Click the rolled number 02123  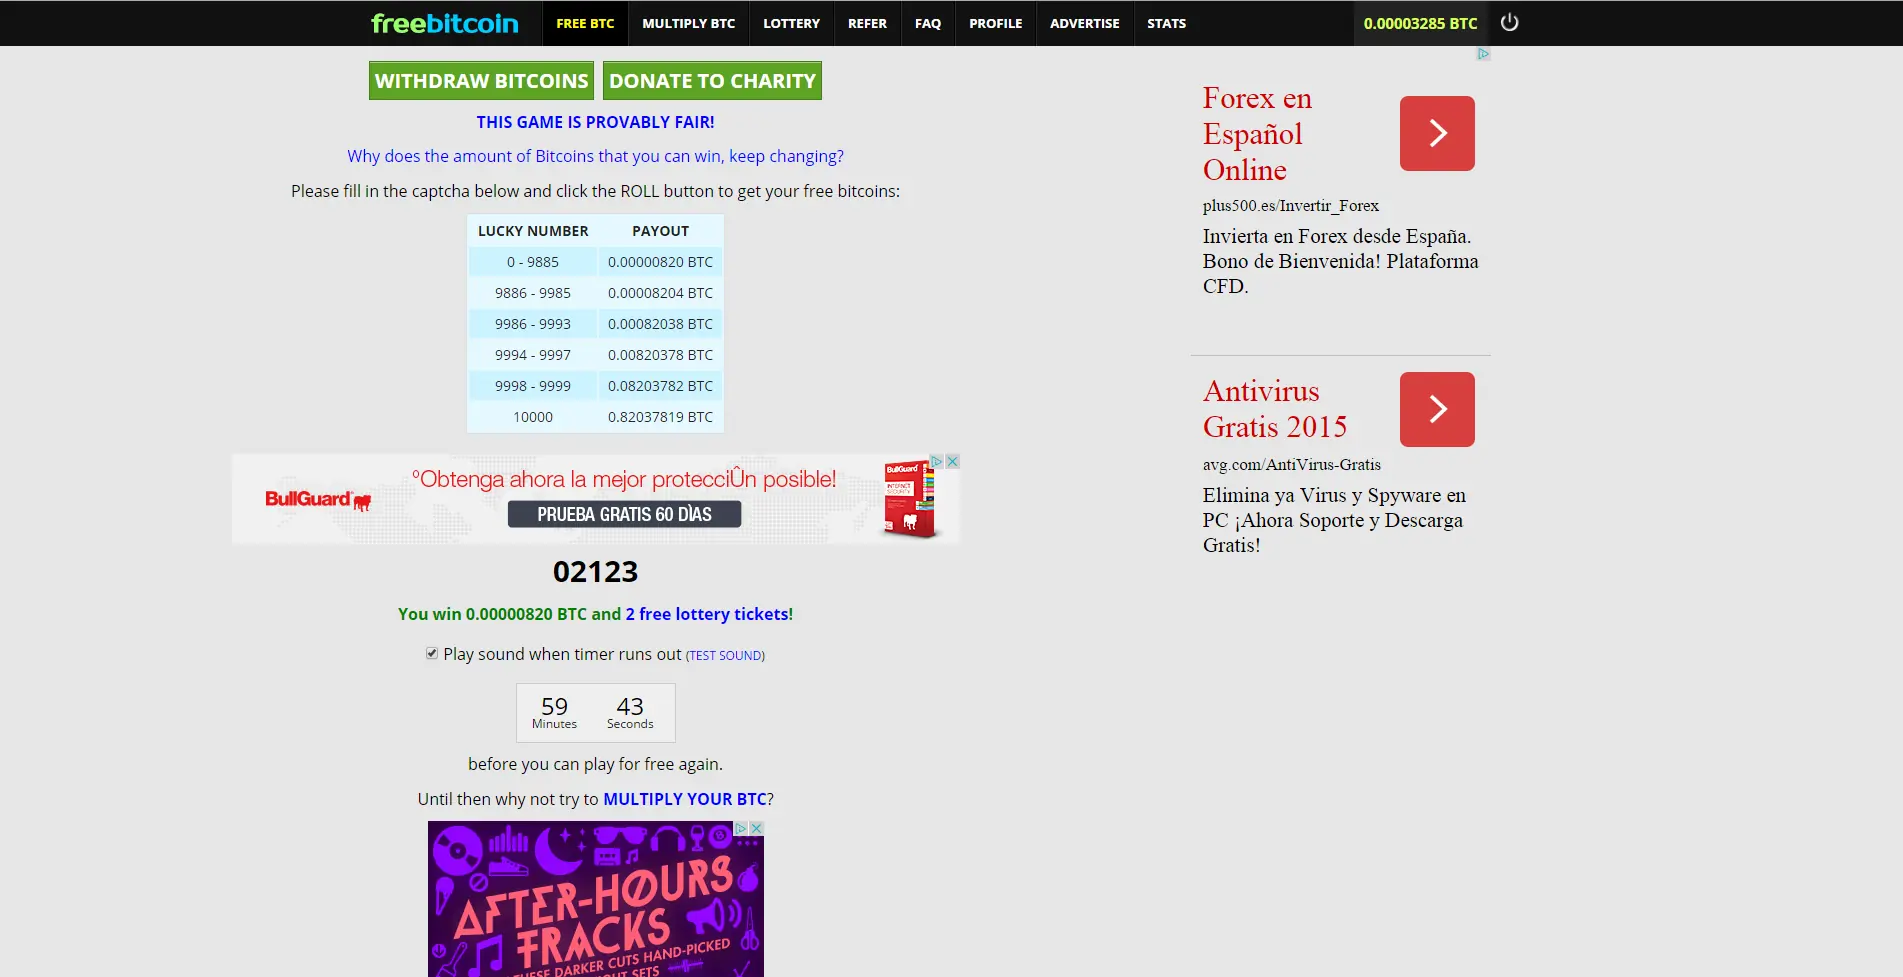(595, 572)
